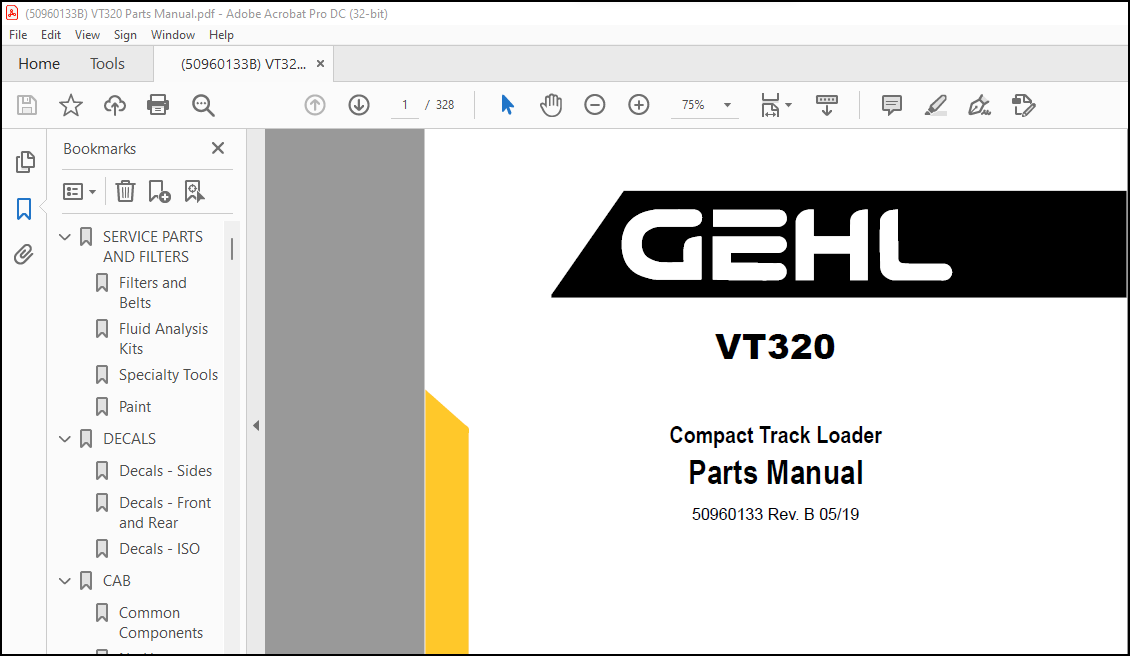Toggle the Bookmarks panel sidebar icon
This screenshot has height=656, width=1130.
point(24,209)
